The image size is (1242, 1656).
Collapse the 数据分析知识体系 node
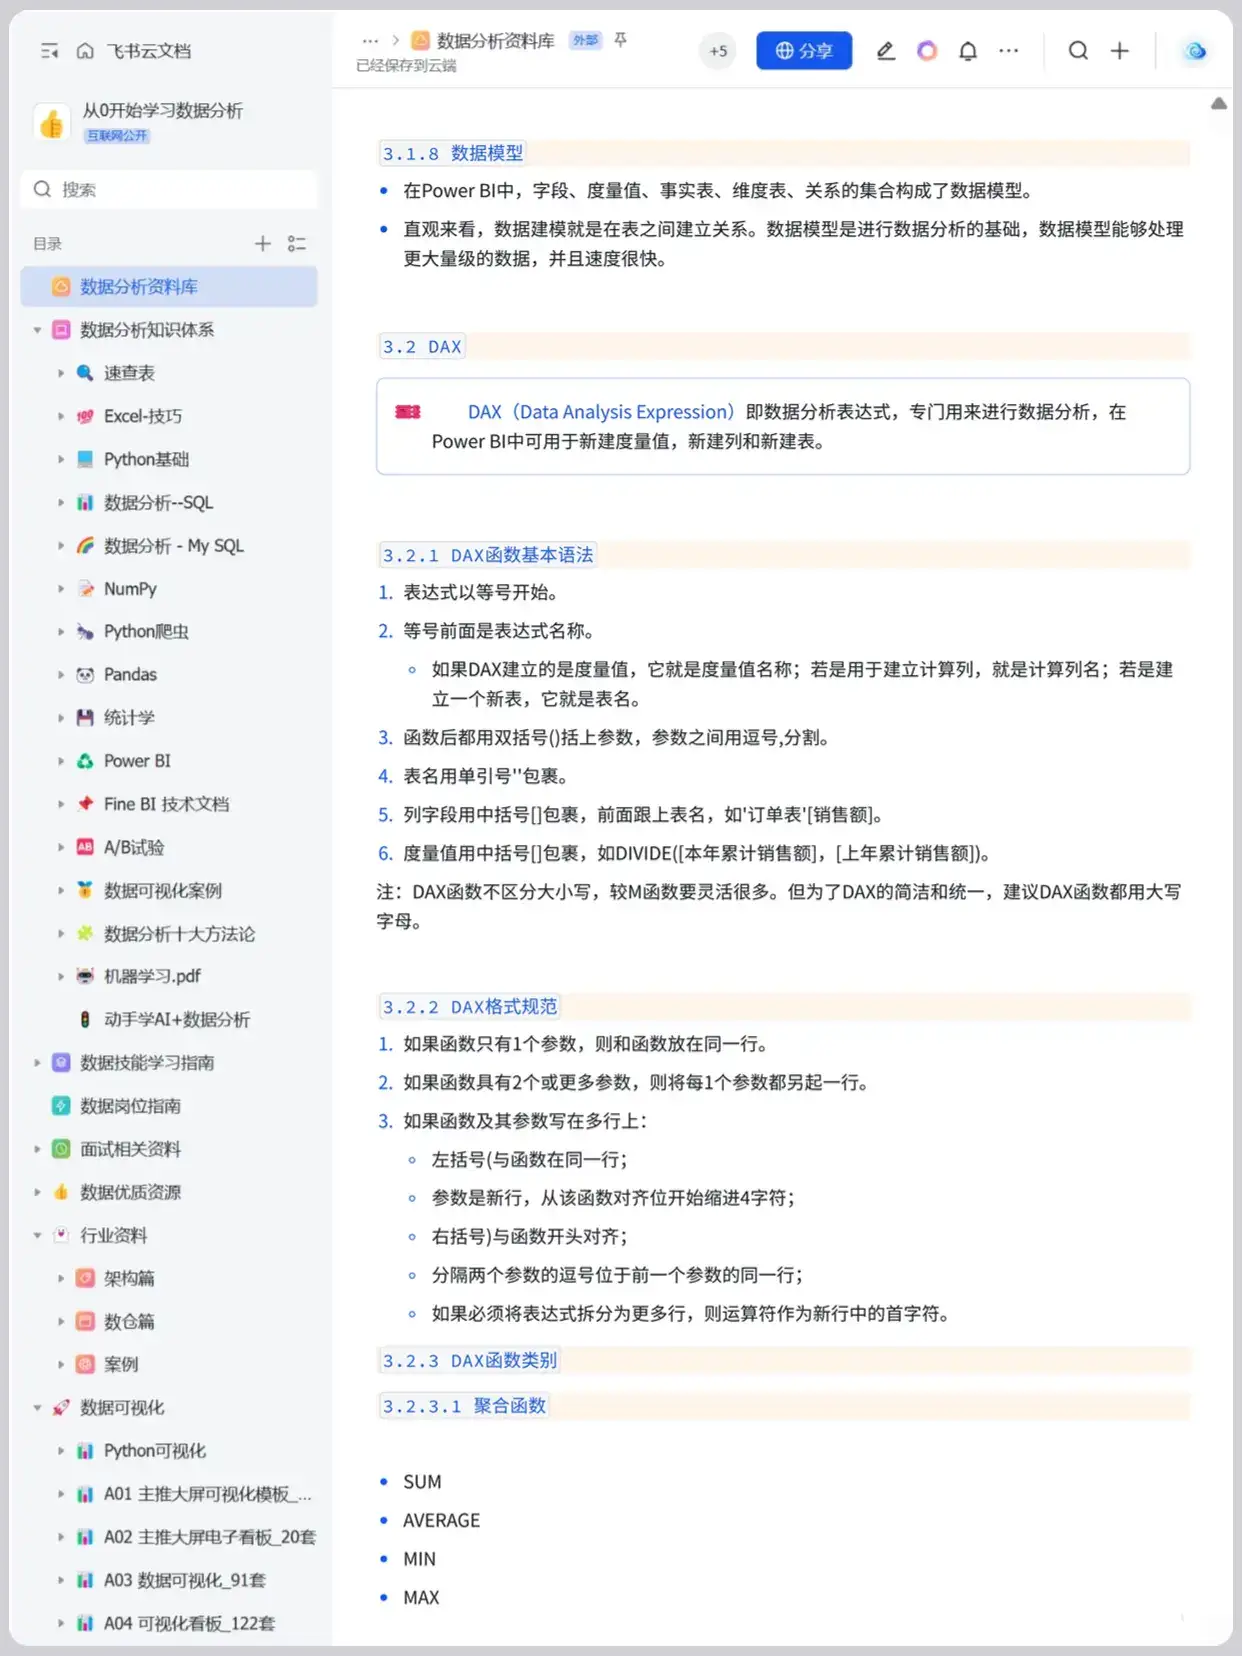point(37,330)
